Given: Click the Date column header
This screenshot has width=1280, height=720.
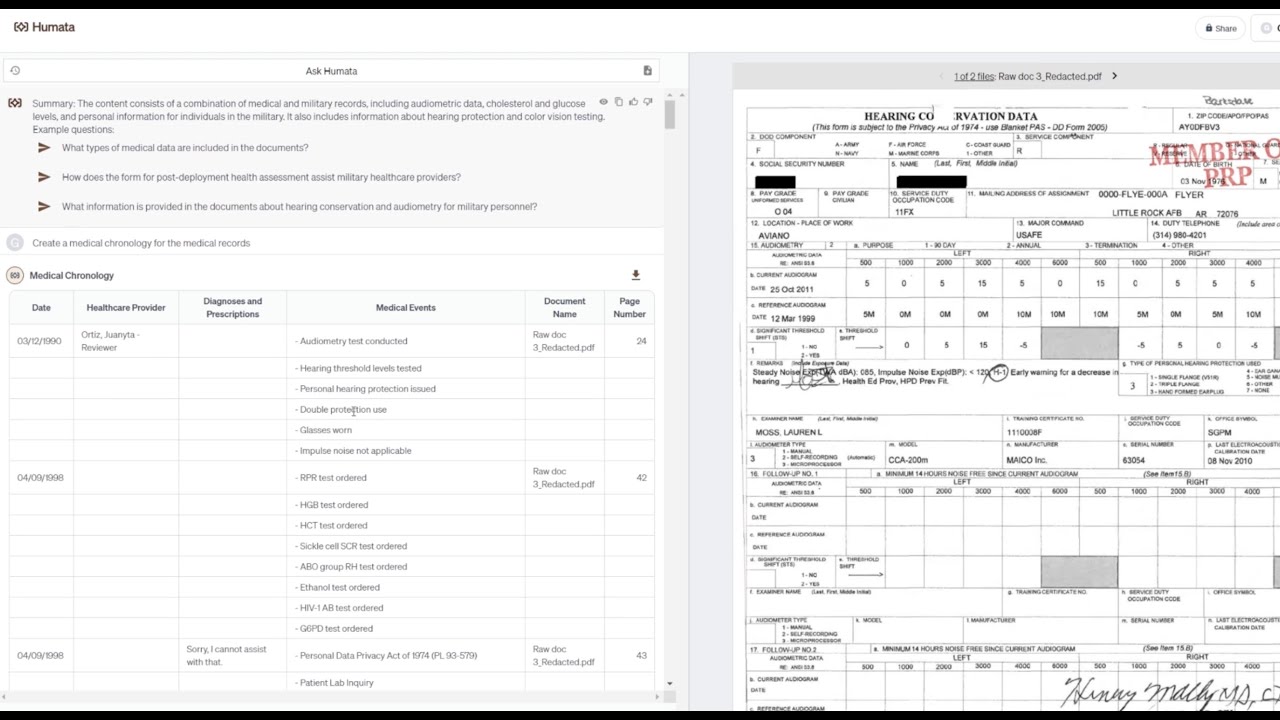Looking at the screenshot, I should 41,308.
